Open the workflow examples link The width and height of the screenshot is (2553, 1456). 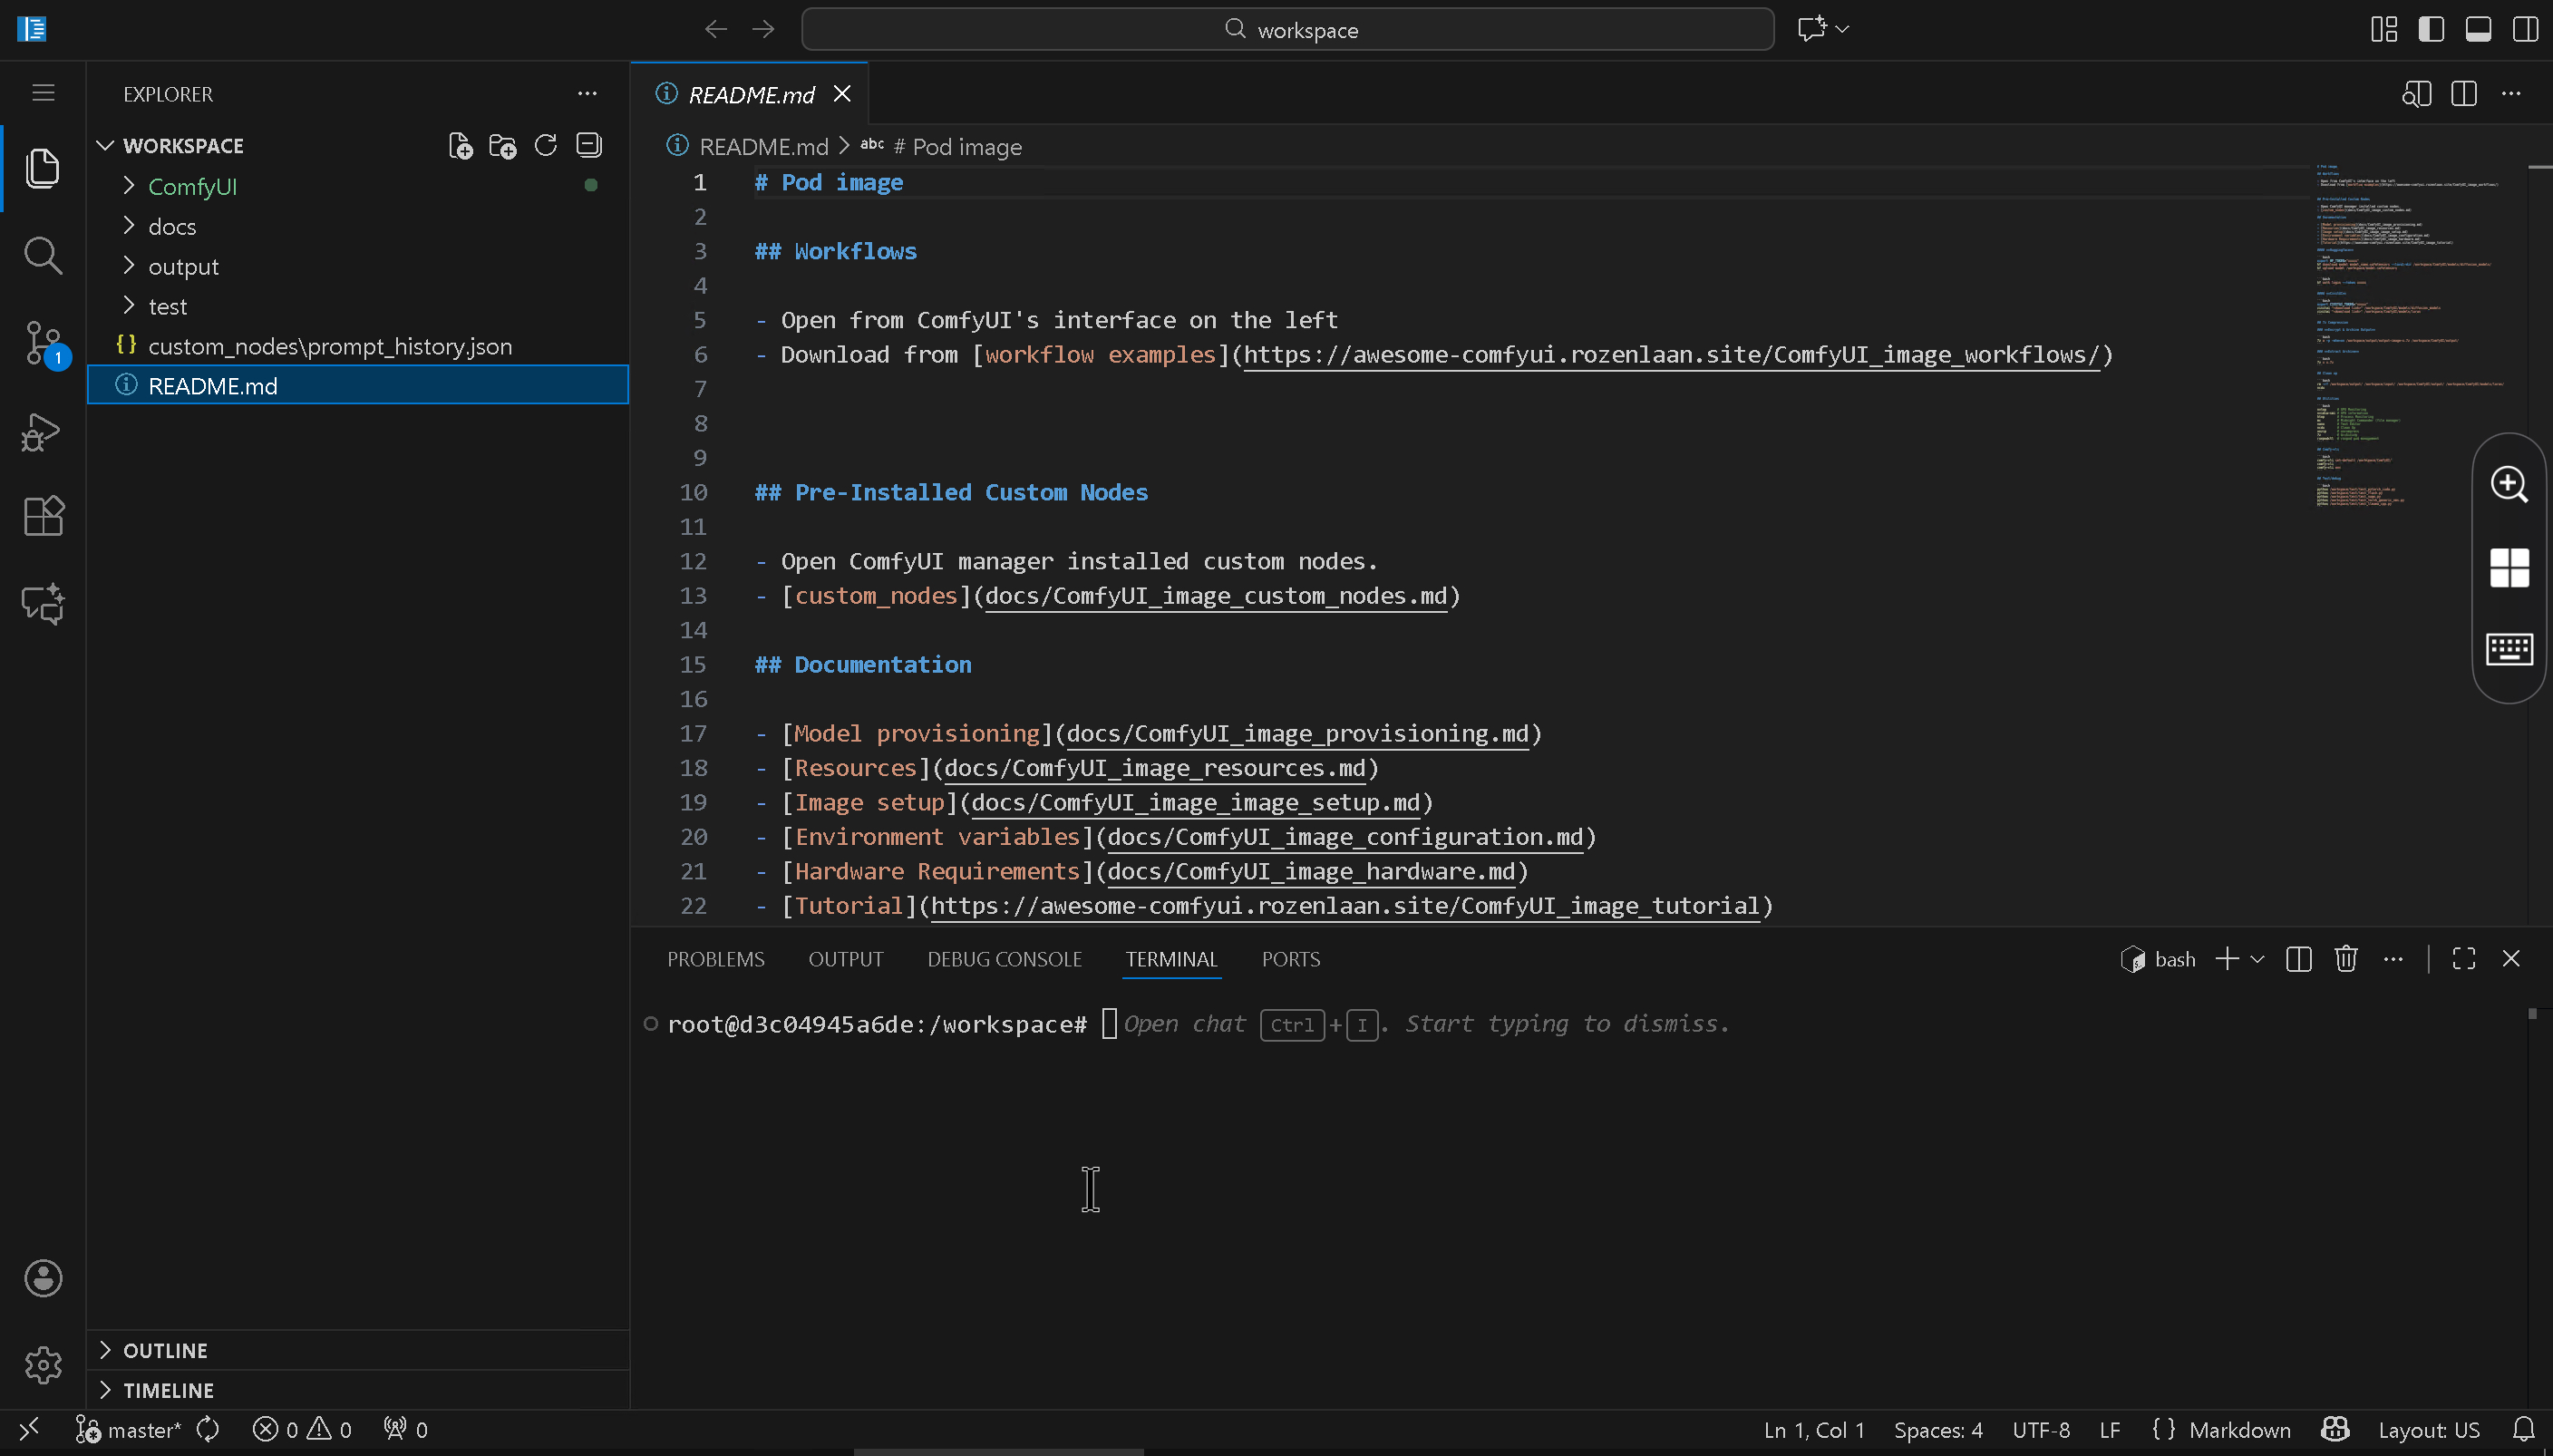1670,354
